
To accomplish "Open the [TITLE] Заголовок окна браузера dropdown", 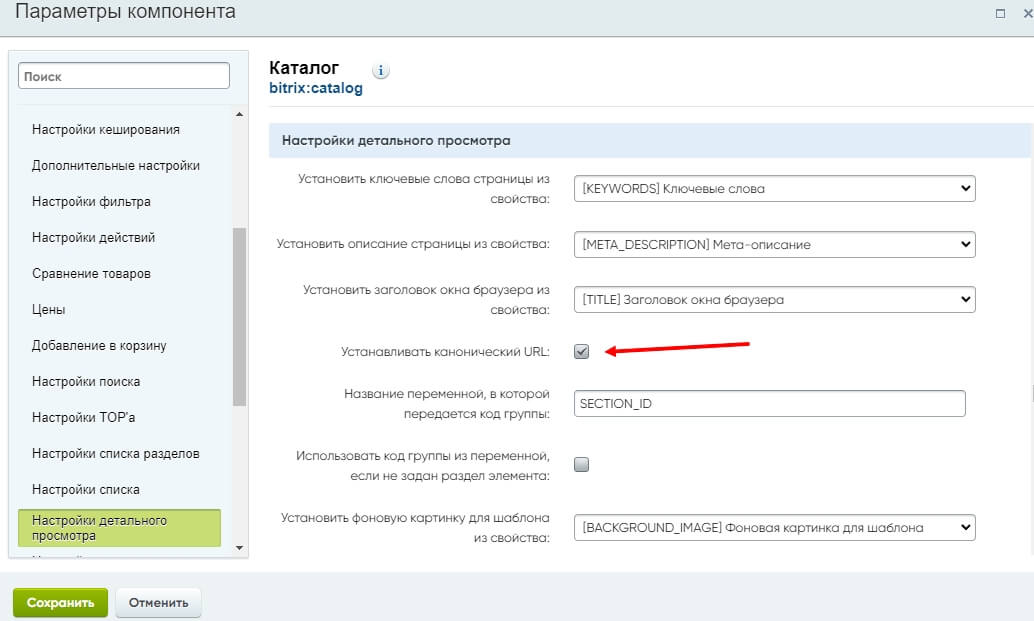I will (x=774, y=300).
